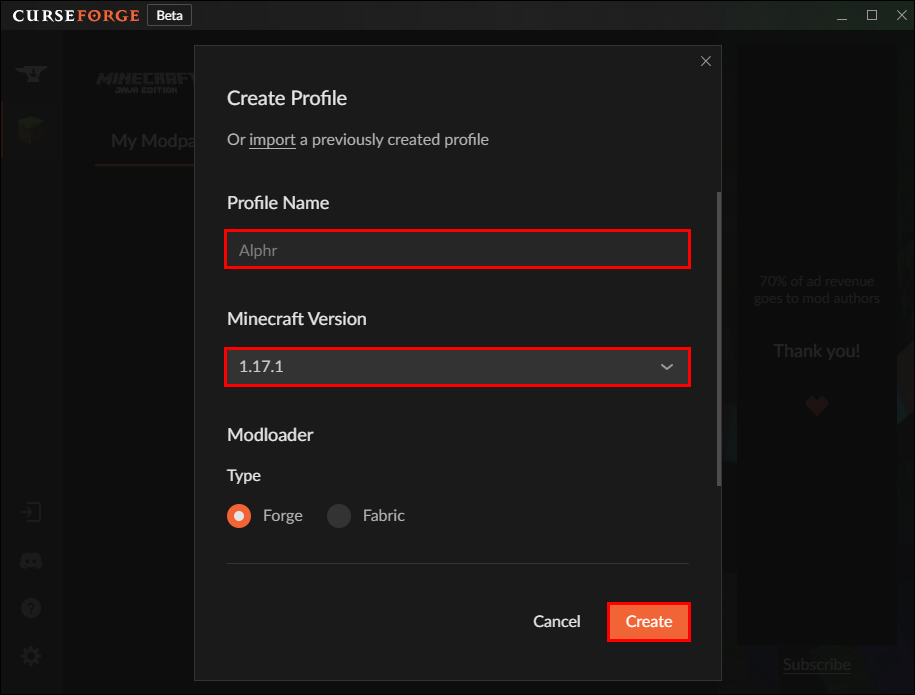The height and width of the screenshot is (695, 915).
Task: Click the dialog's vertical scrollbar
Action: tap(718, 340)
